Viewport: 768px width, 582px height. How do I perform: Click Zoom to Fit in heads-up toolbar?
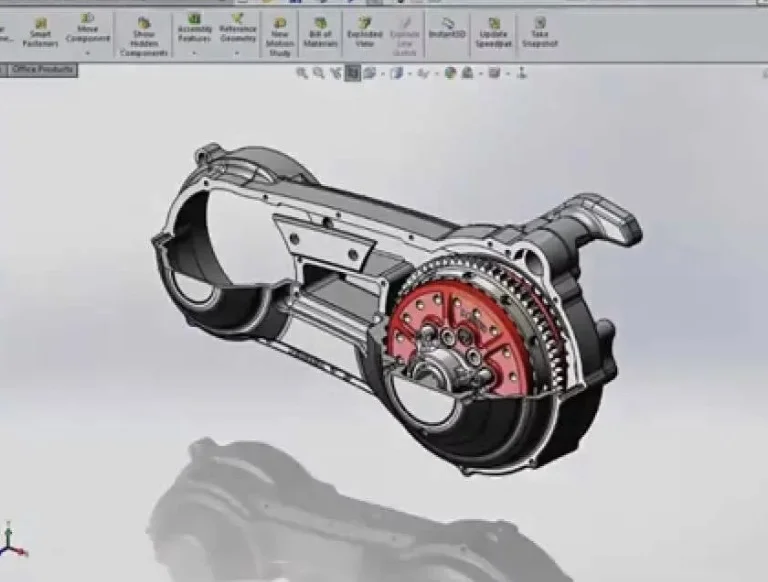click(302, 73)
